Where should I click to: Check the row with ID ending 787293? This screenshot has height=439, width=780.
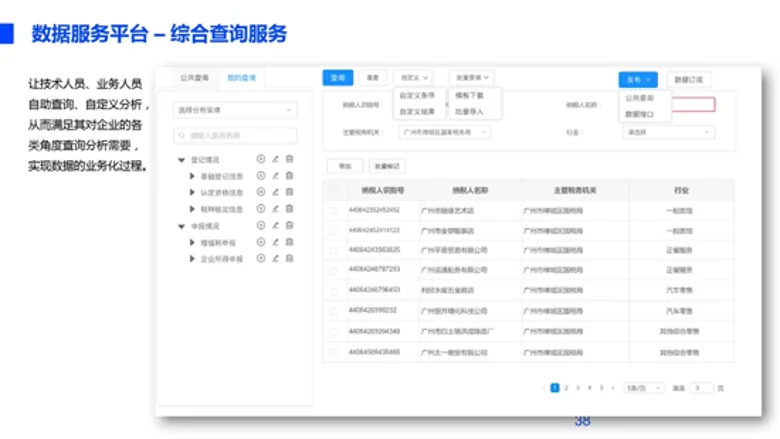coord(333,270)
